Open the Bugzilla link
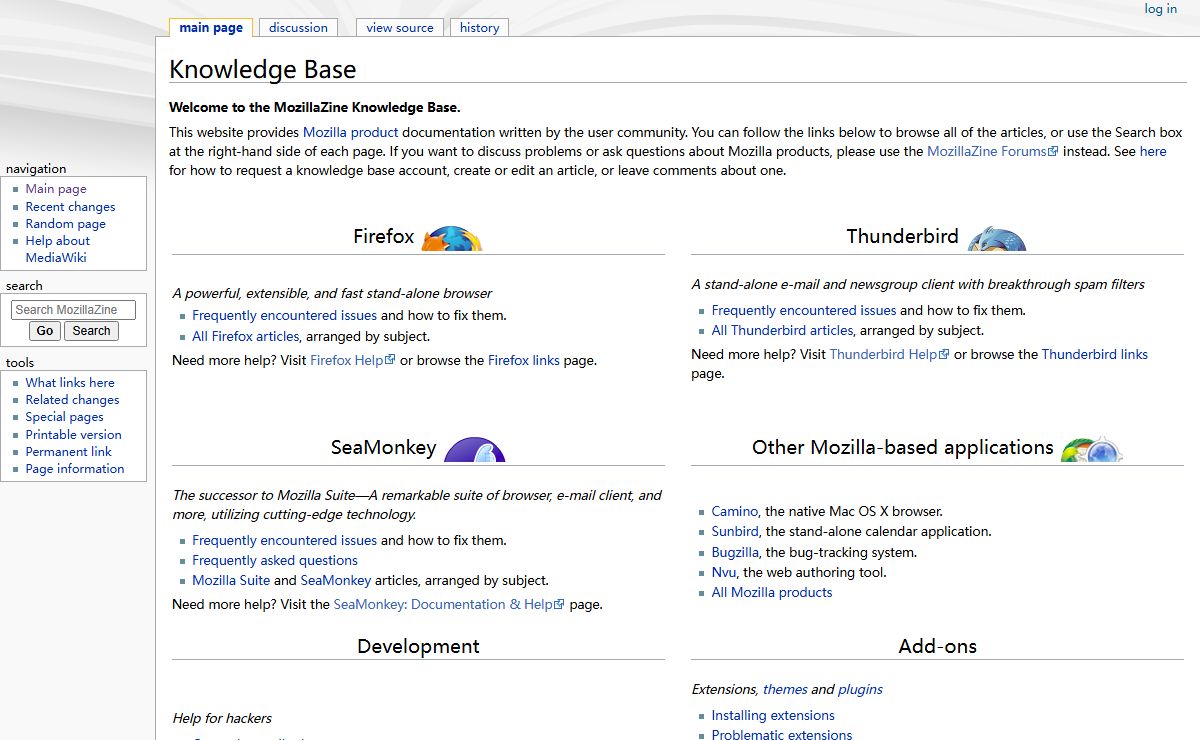This screenshot has height=740, width=1200. coord(735,553)
